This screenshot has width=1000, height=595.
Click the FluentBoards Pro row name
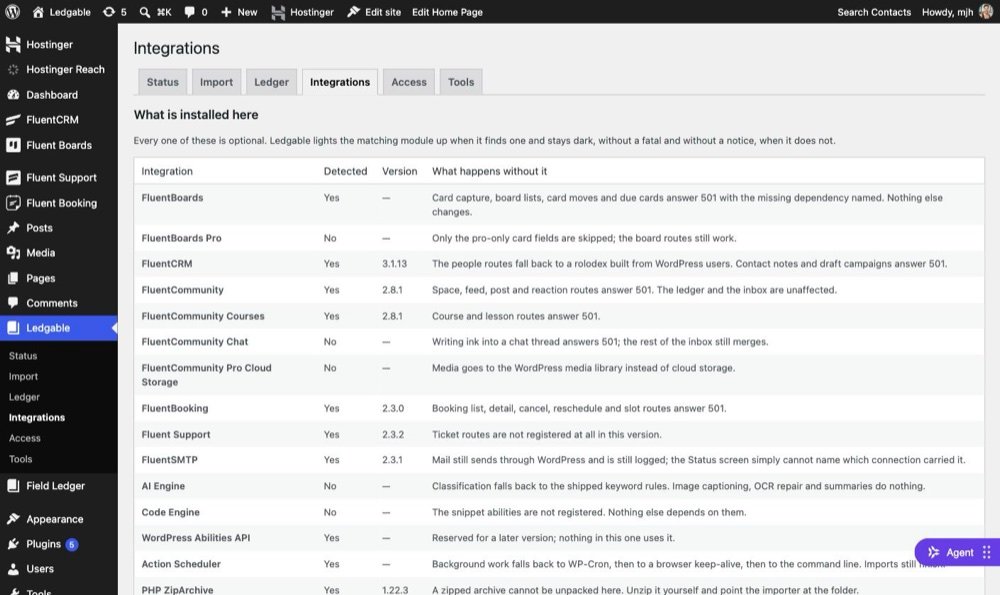point(182,238)
